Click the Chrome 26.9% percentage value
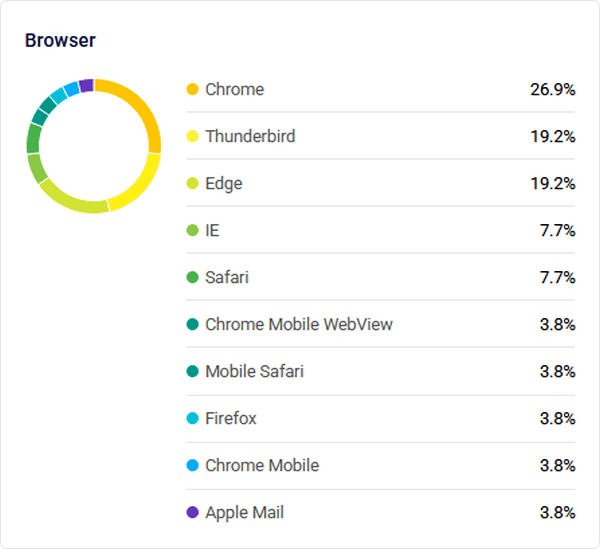This screenshot has height=549, width=600. 552,89
